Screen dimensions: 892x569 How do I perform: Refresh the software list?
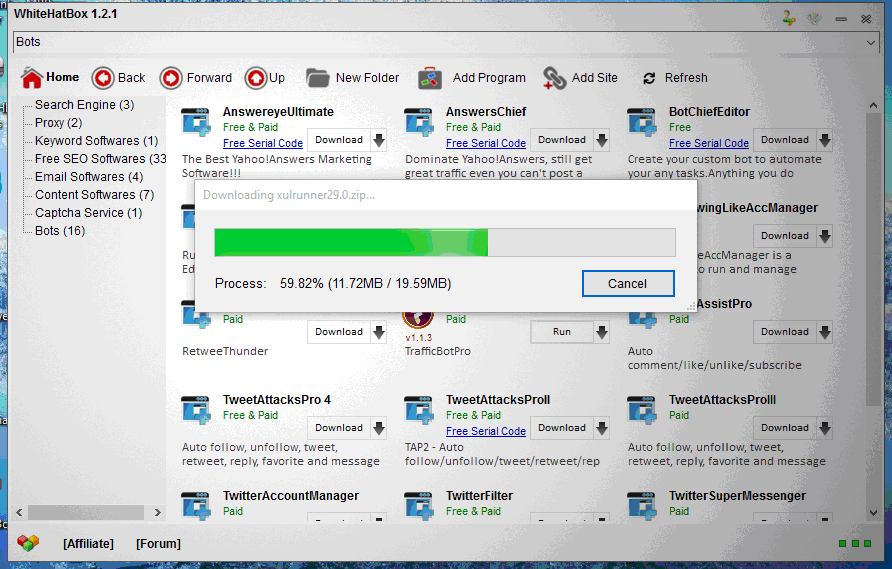[x=650, y=78]
